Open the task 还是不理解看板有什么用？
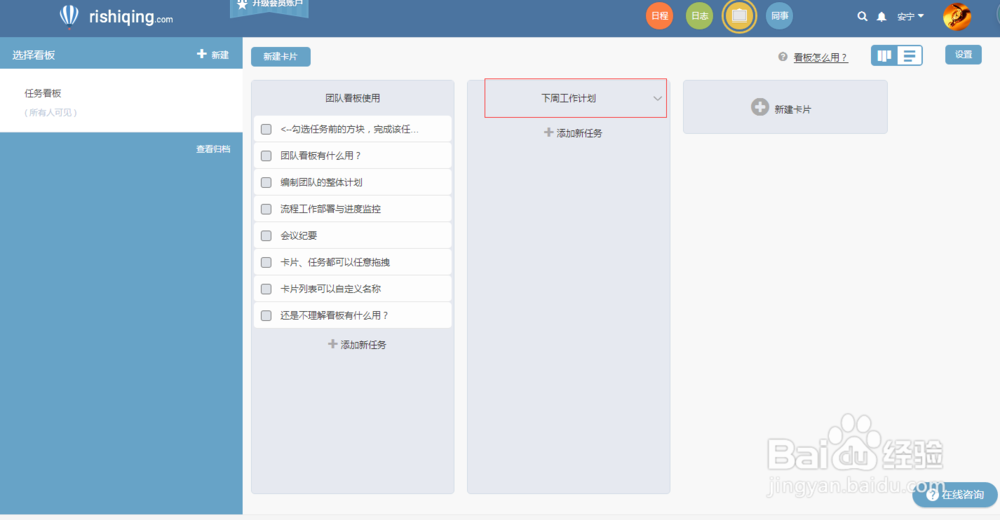Viewport: 1000px width, 520px height. (334, 316)
